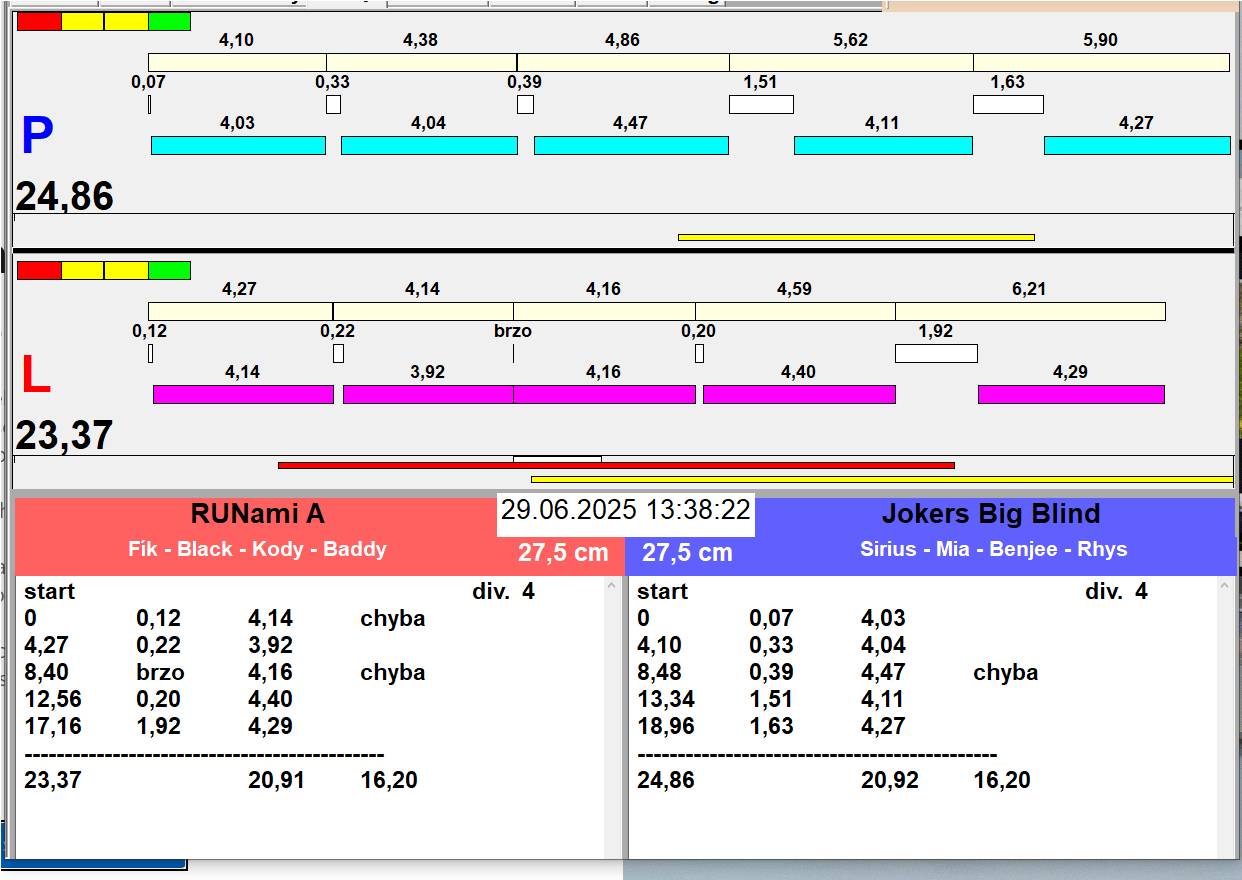Click the green start light in lane P

[169, 21]
